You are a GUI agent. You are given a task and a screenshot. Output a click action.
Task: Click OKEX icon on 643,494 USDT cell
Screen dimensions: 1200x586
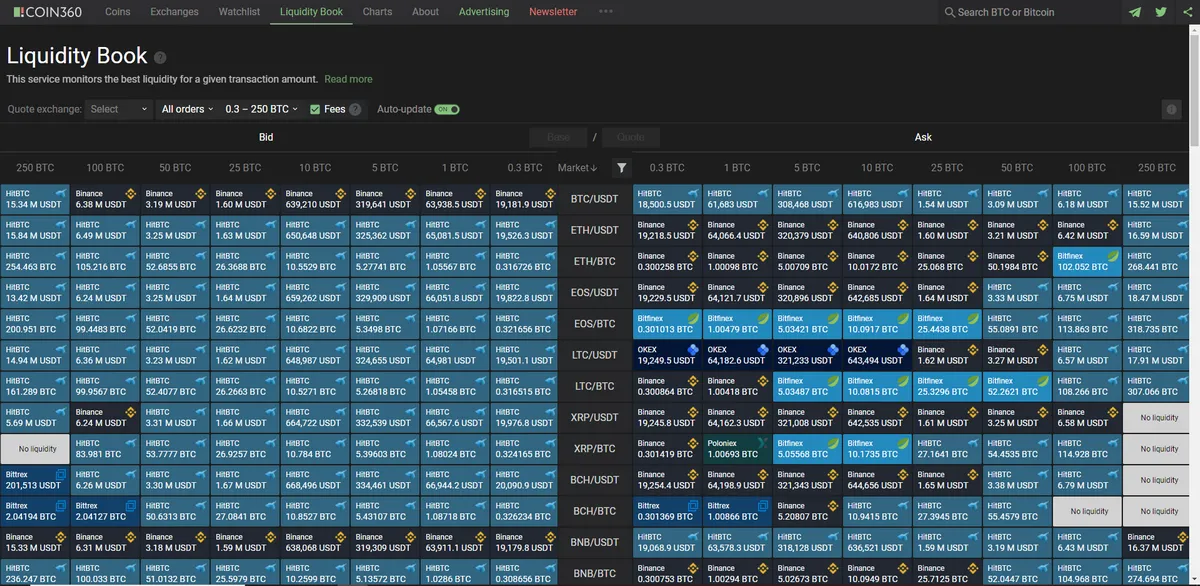coord(902,349)
